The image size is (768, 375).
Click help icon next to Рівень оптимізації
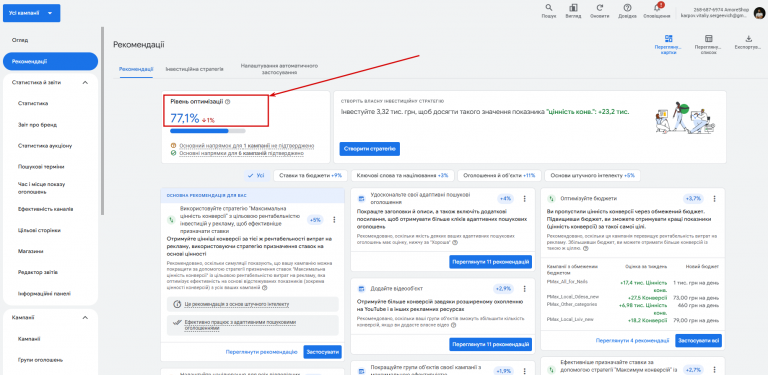[228, 102]
